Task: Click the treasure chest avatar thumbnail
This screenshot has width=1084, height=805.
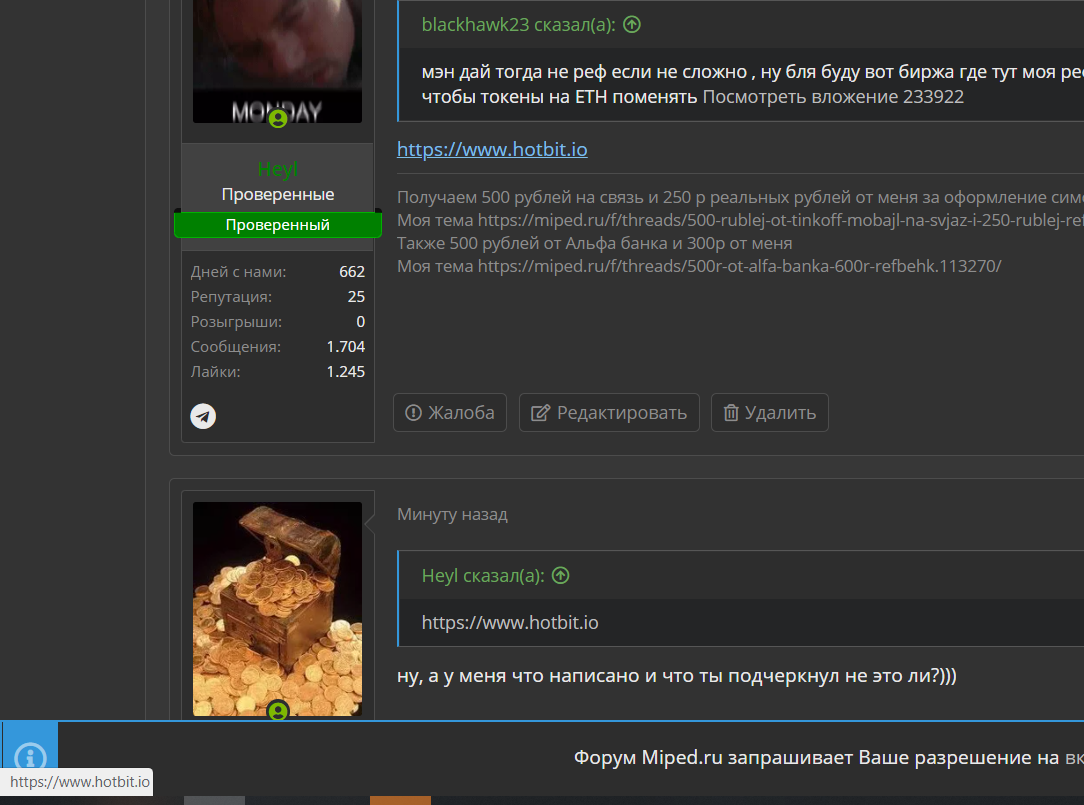Action: click(277, 609)
